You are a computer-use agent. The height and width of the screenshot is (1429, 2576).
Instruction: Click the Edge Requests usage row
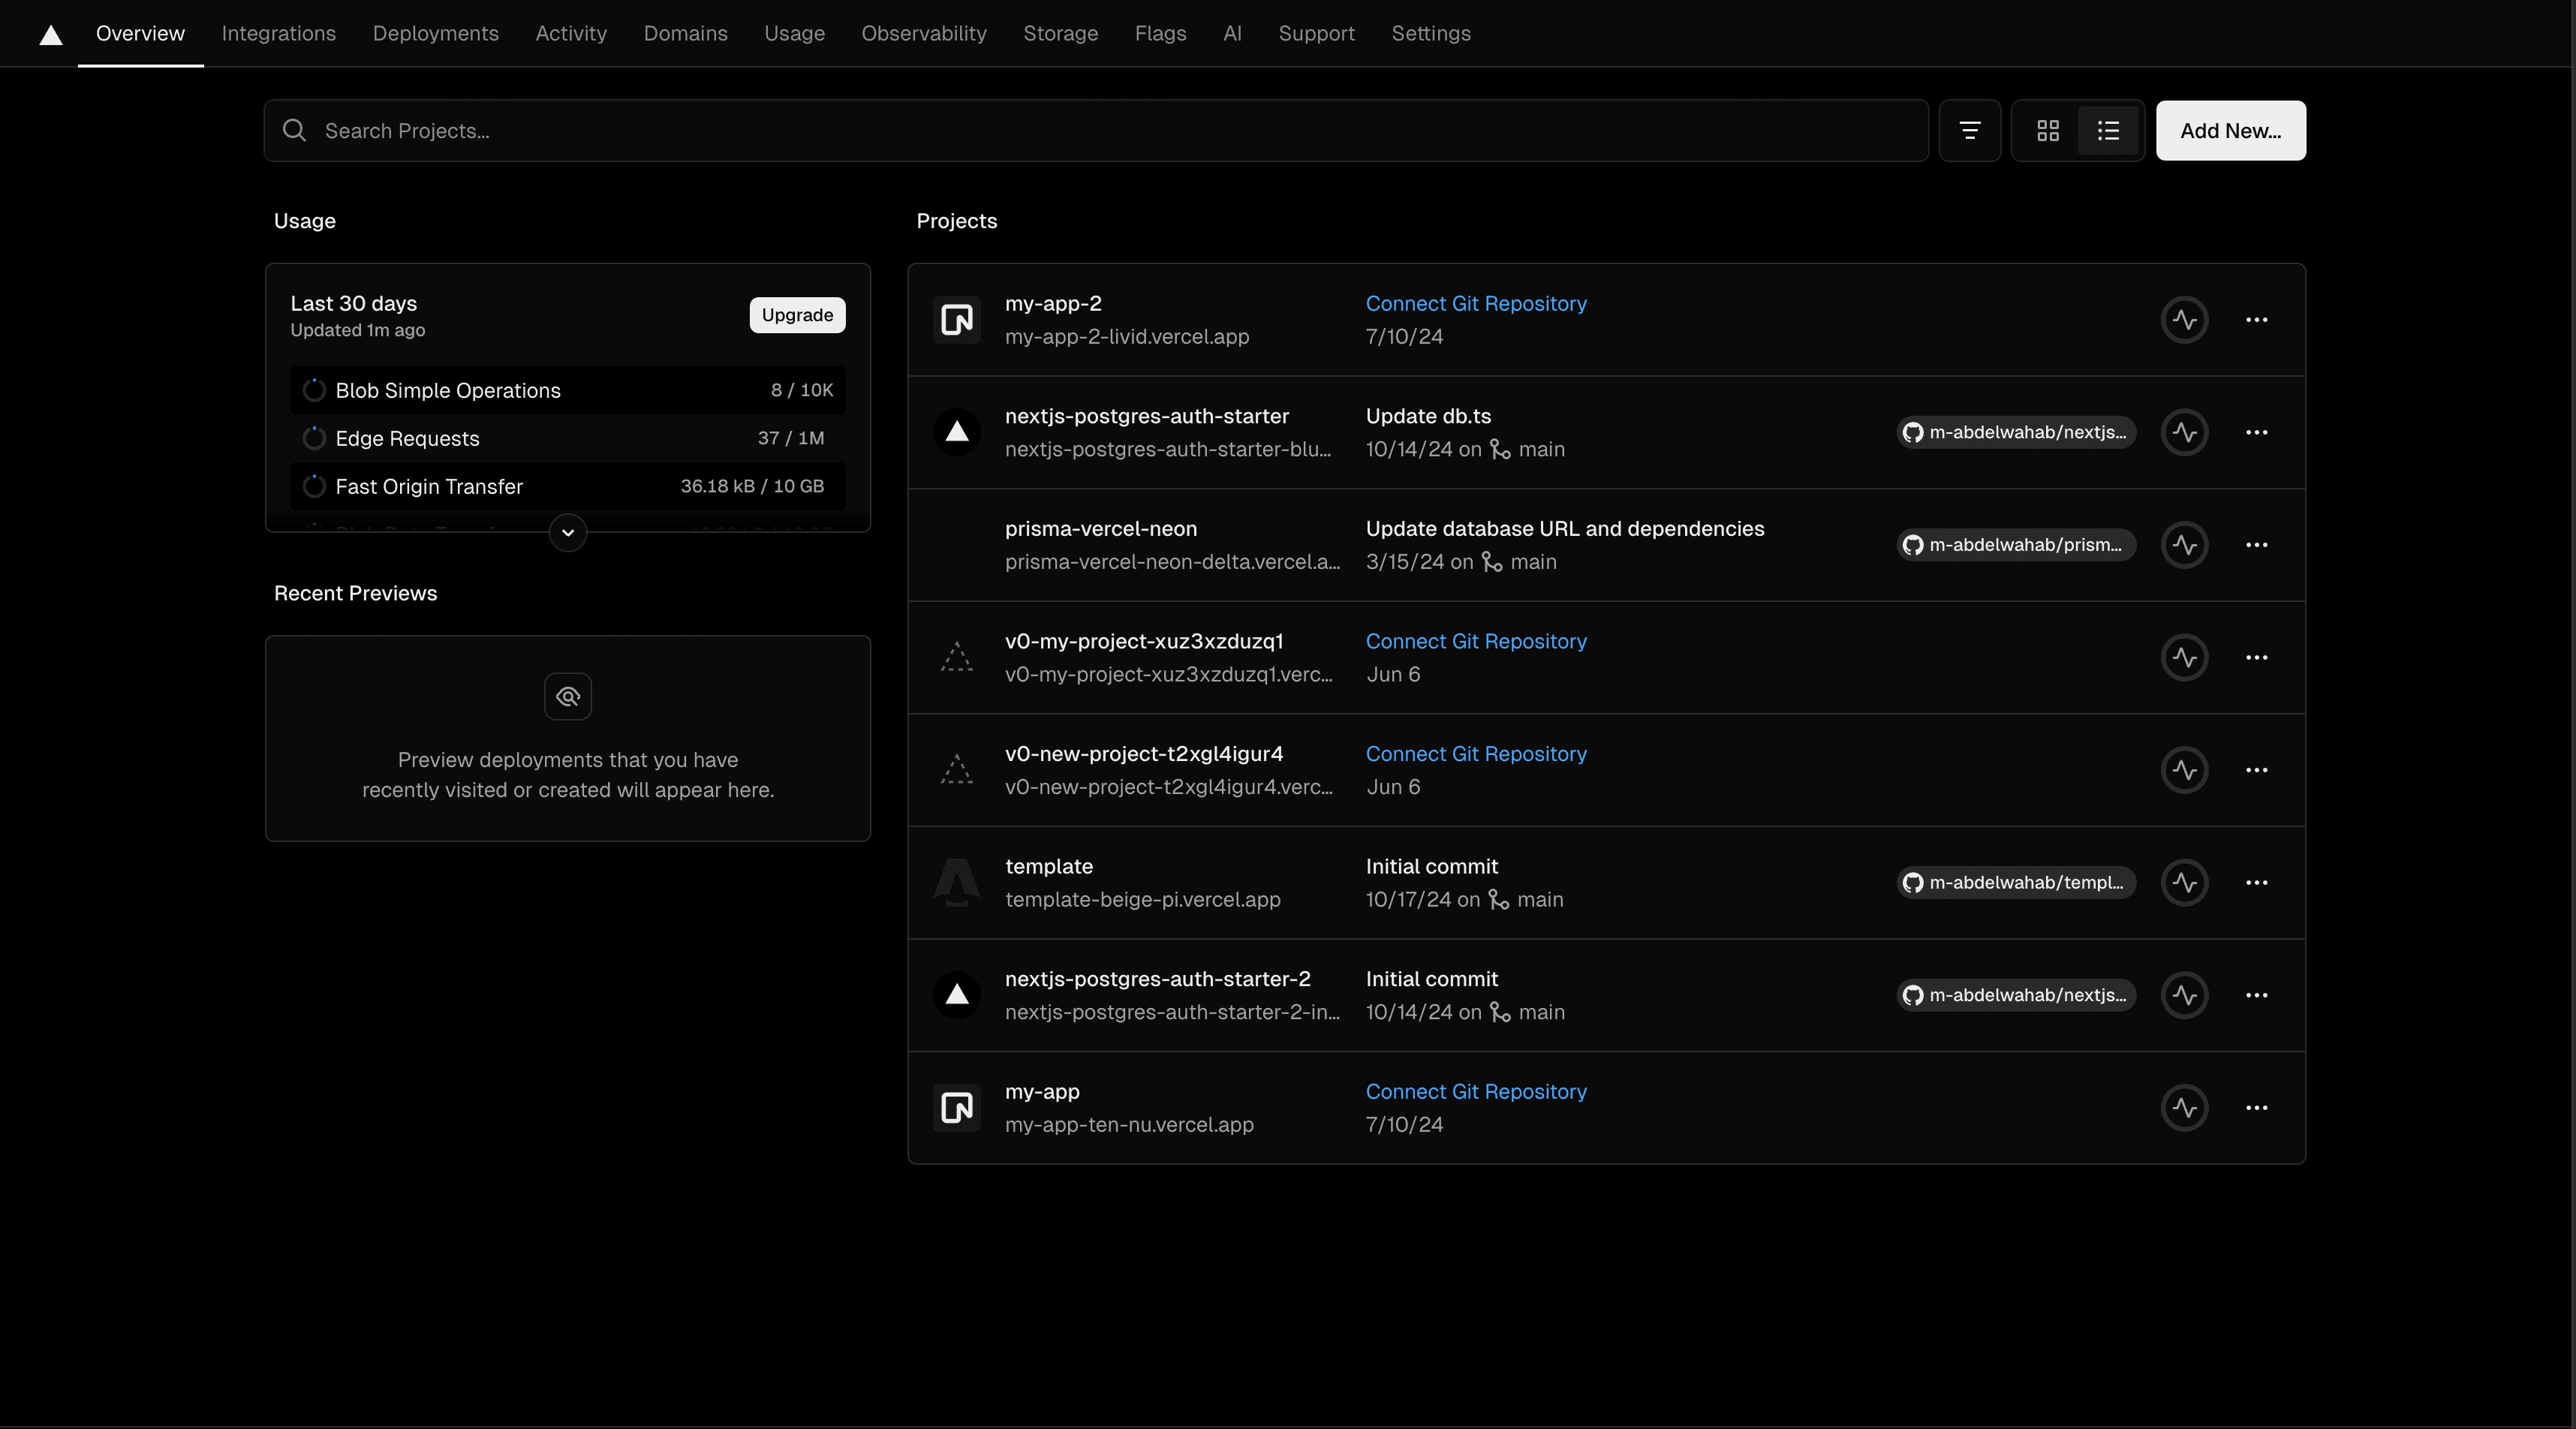click(567, 439)
